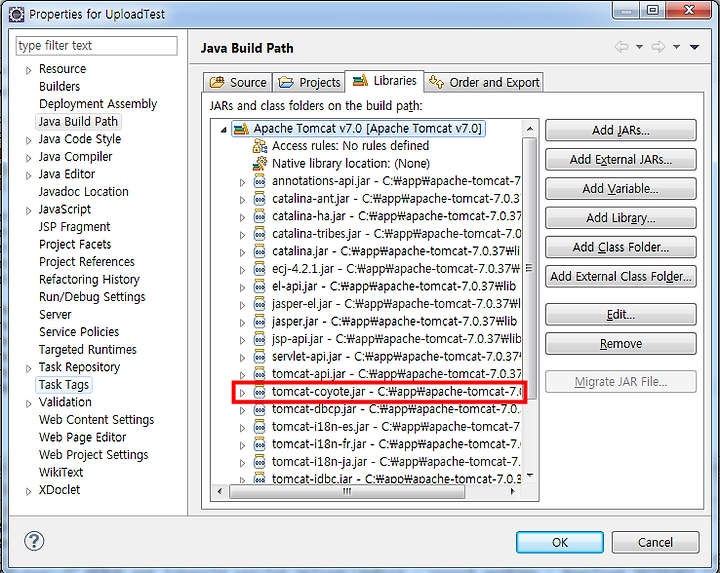Open the view menu triangle
This screenshot has height=573, width=720.
[694, 47]
